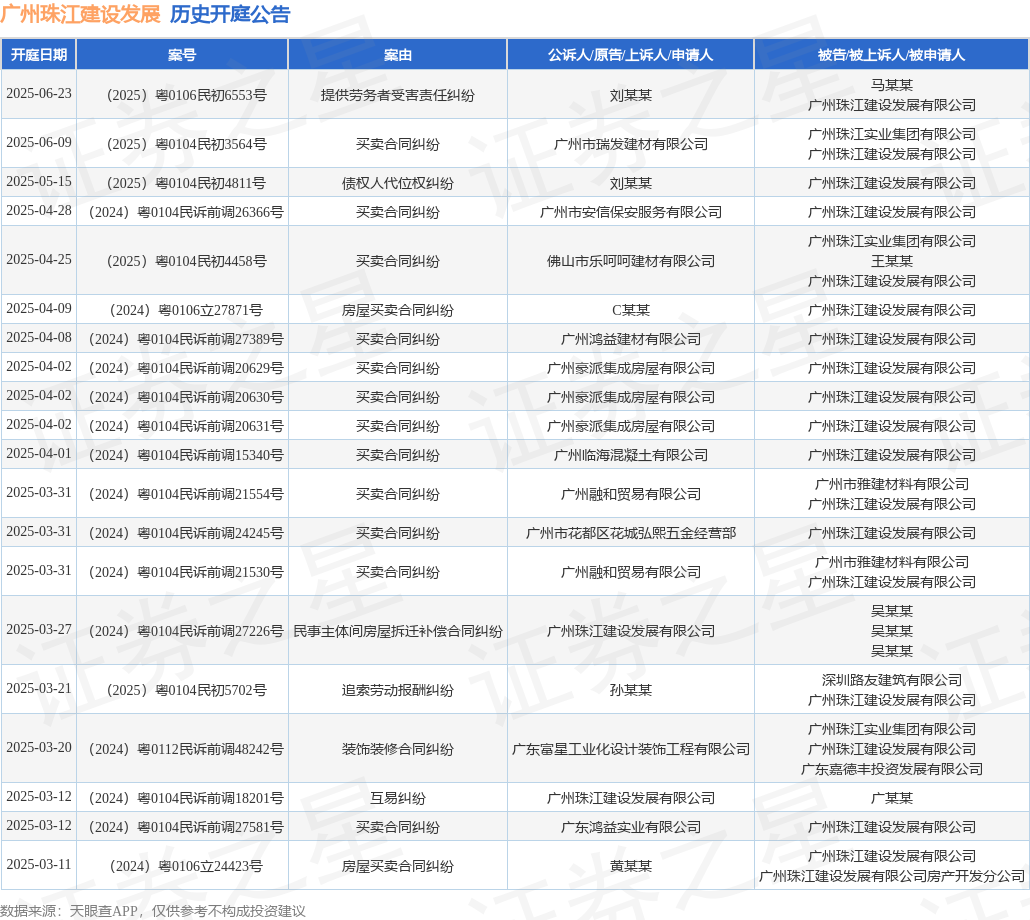This screenshot has width=1030, height=920.
Task: Select date cell 2025-04-25
Action: [39, 259]
